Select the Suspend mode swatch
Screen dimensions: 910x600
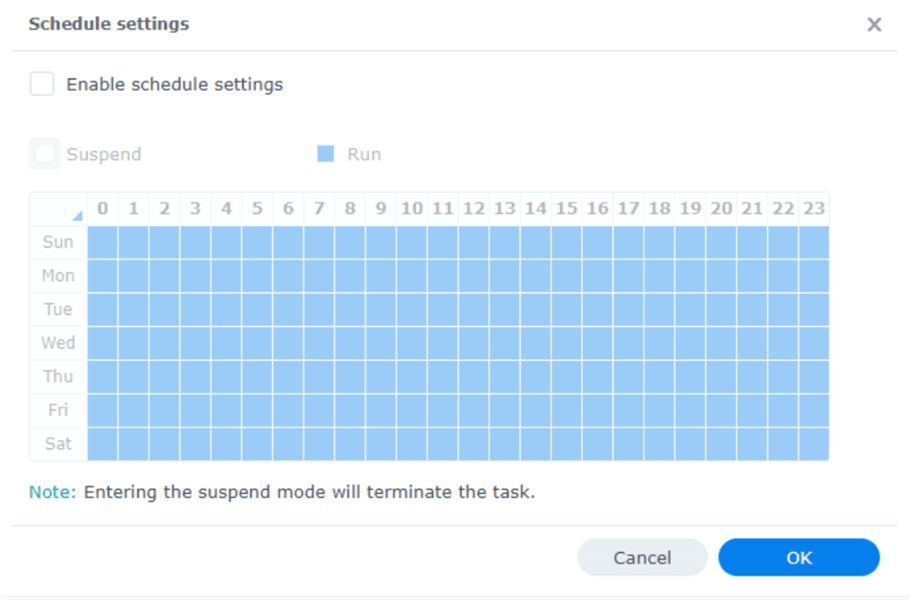[44, 154]
